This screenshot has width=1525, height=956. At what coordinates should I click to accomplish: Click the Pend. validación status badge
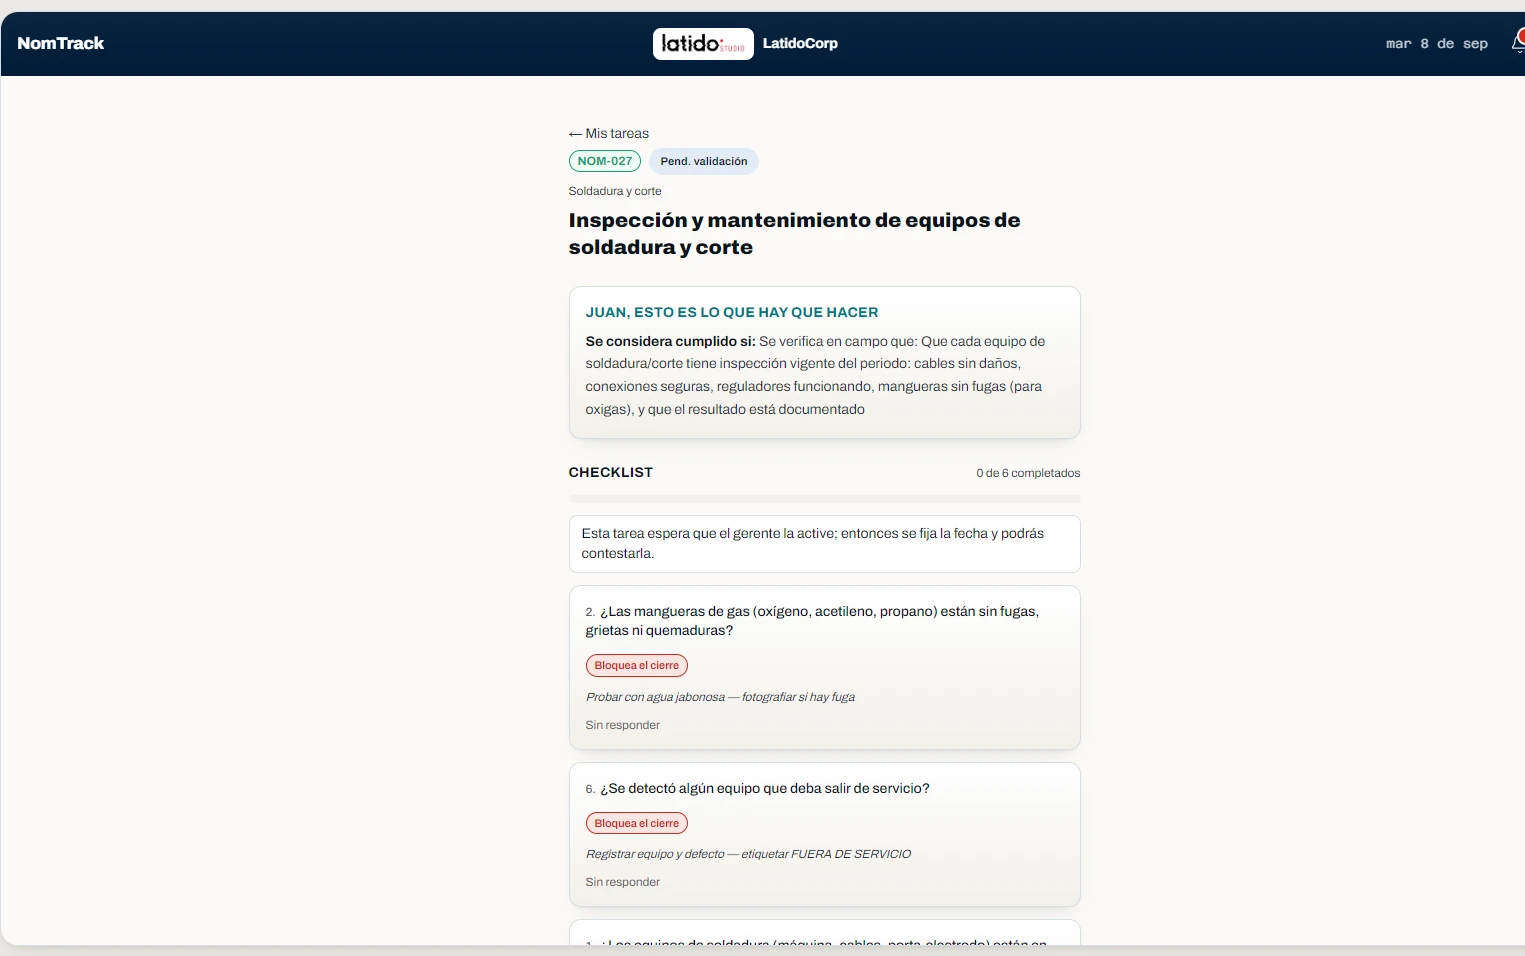point(704,161)
